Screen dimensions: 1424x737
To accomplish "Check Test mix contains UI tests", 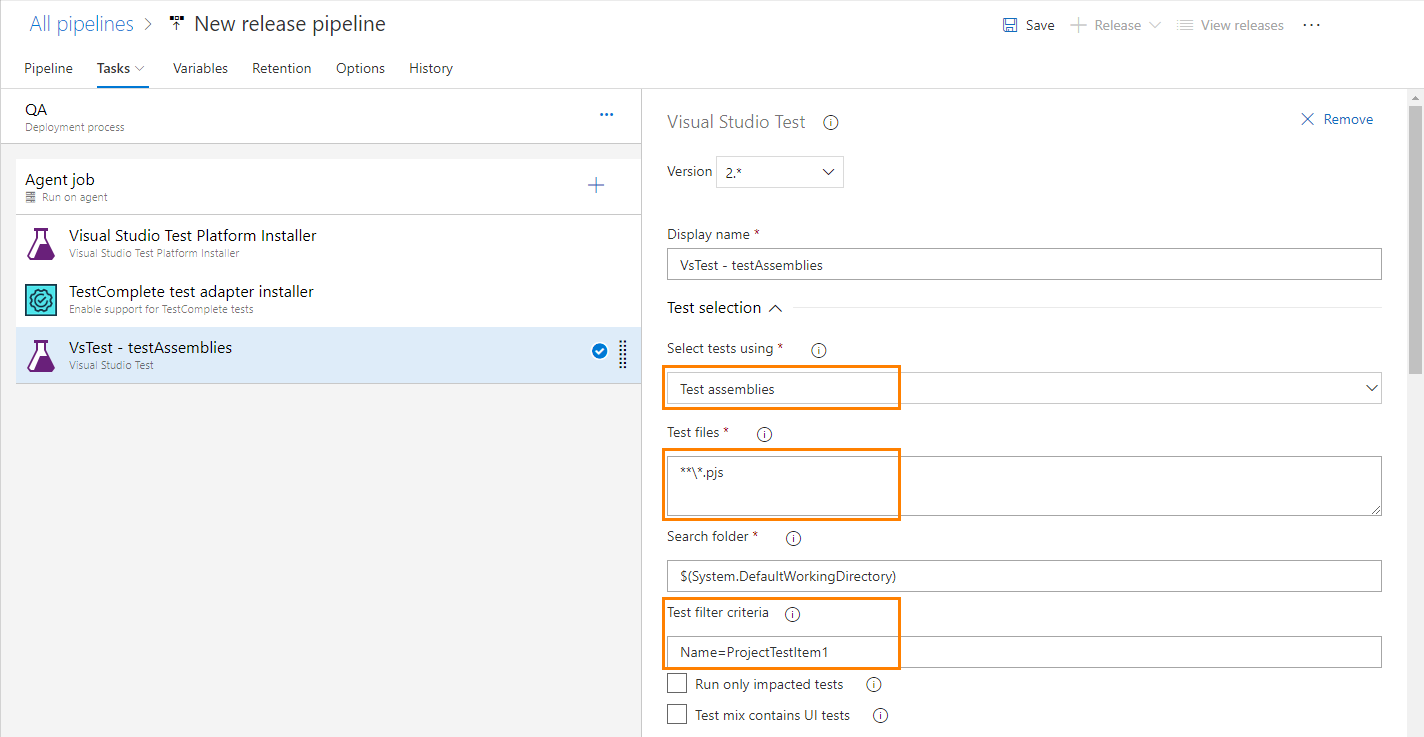I will pyautogui.click(x=676, y=714).
